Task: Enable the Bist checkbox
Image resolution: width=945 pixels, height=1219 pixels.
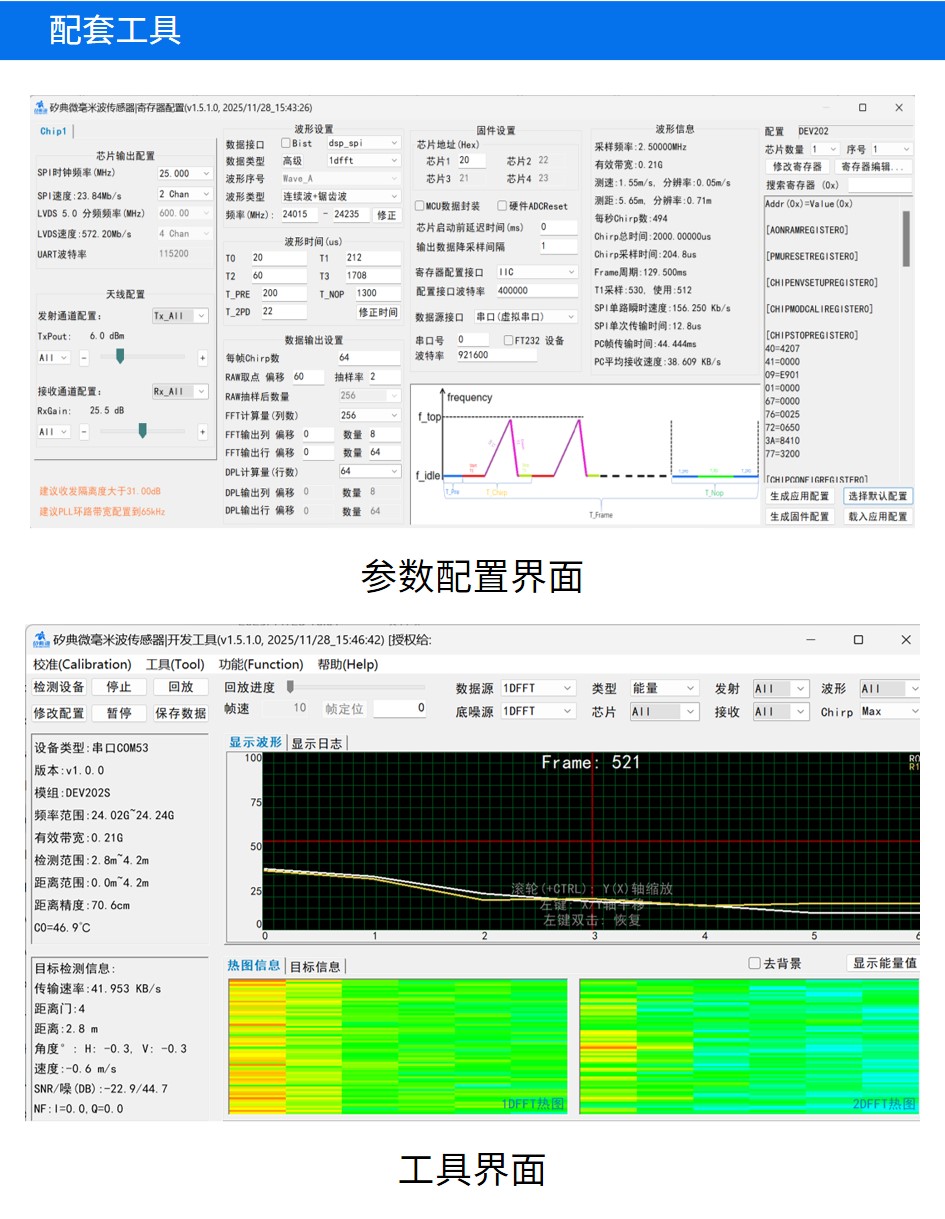Action: 286,144
